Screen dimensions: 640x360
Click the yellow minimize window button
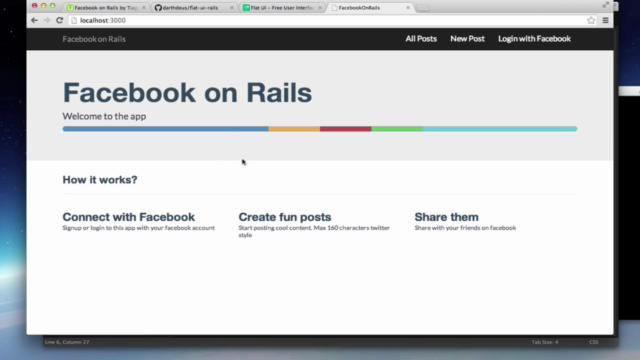pos(44,6)
